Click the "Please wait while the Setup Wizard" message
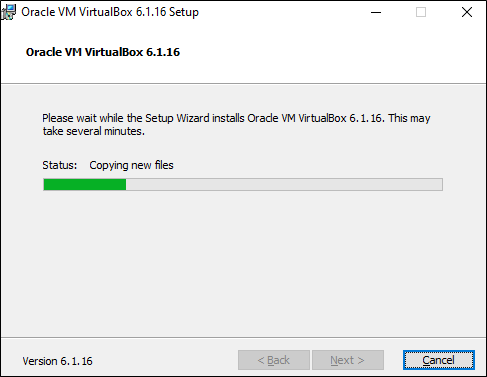The image size is (487, 377). tap(126, 118)
